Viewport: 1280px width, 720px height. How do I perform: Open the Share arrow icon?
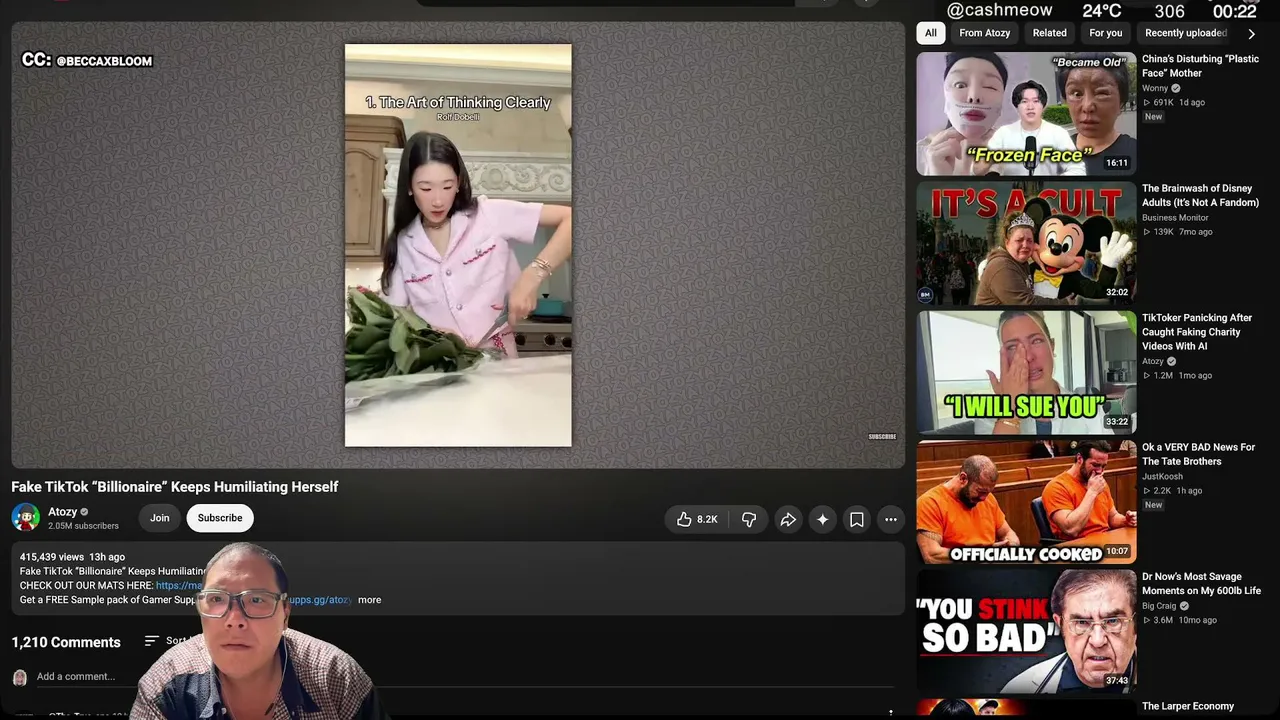tap(788, 519)
